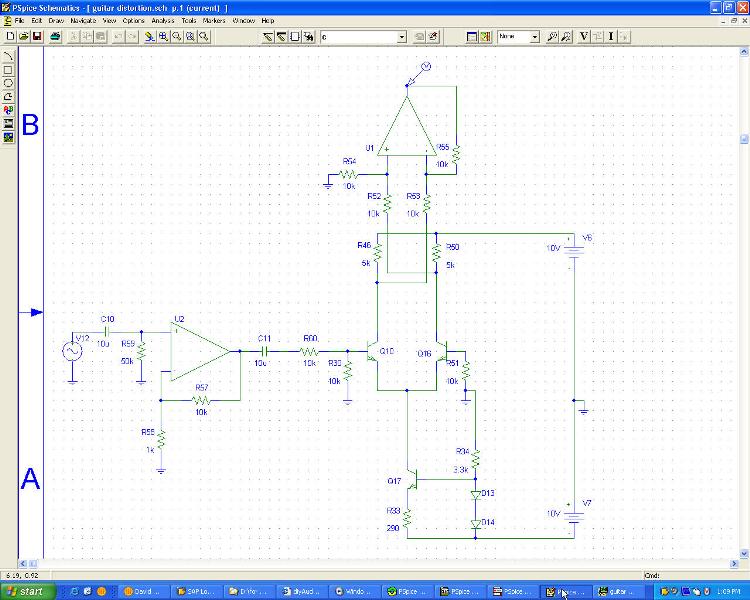The height and width of the screenshot is (600, 750).
Task: Switch to the 'diyAud...' taskbar window
Action: [x=304, y=591]
